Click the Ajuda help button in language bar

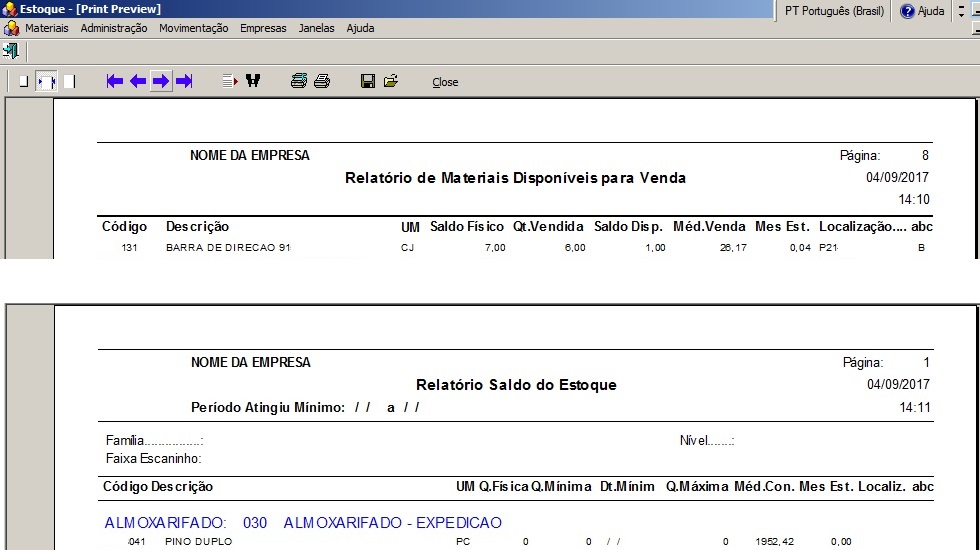(x=922, y=11)
